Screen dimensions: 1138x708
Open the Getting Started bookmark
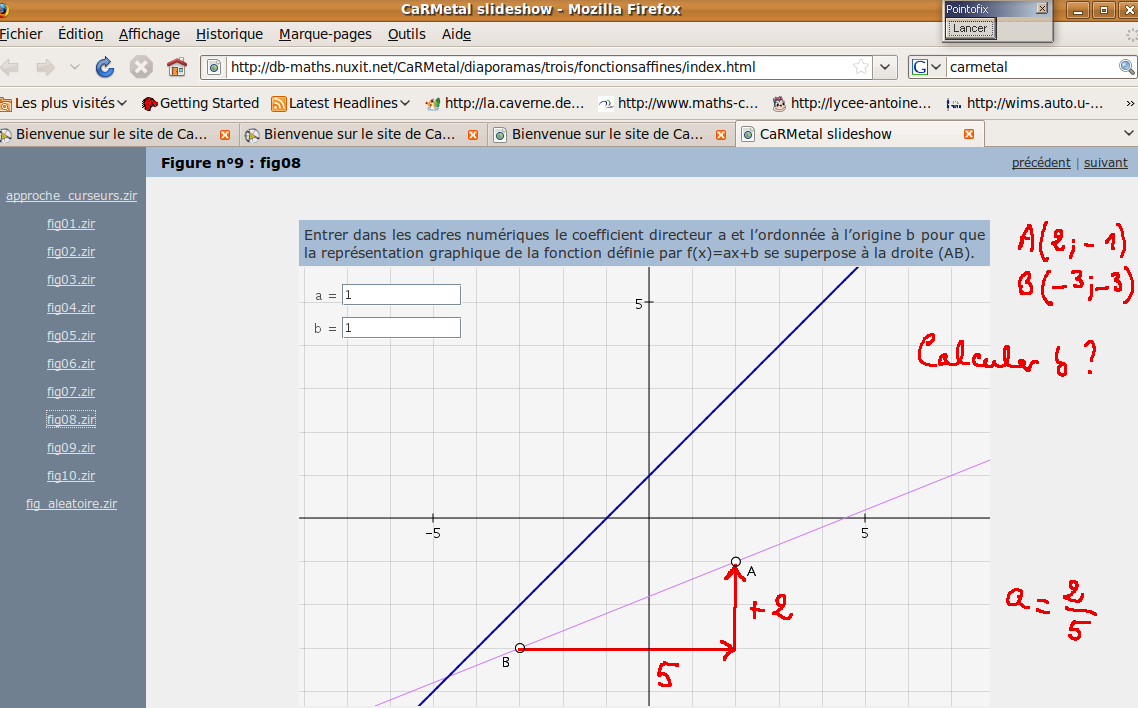200,103
